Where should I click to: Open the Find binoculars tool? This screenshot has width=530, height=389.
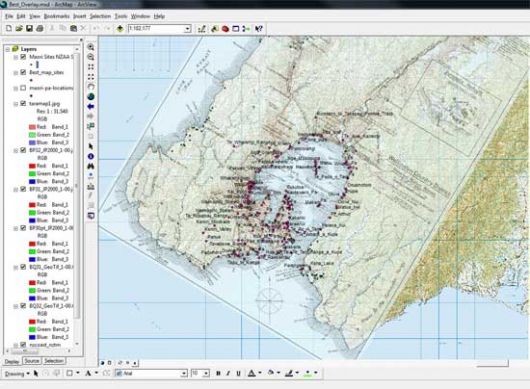pos(91,166)
